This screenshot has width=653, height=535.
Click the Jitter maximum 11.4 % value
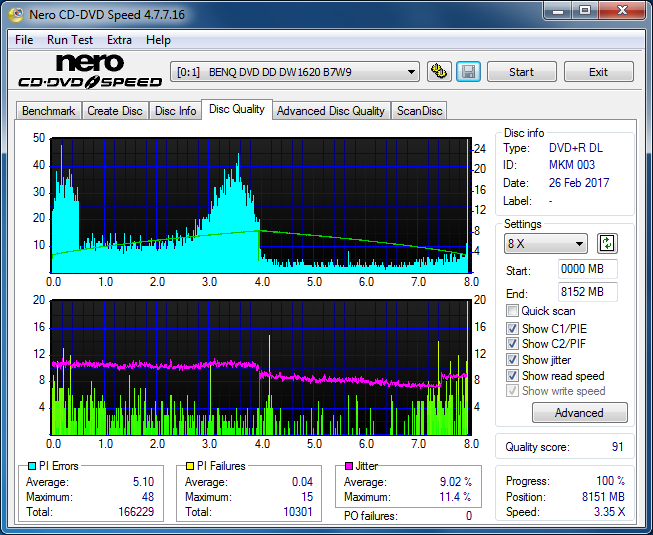[x=456, y=497]
